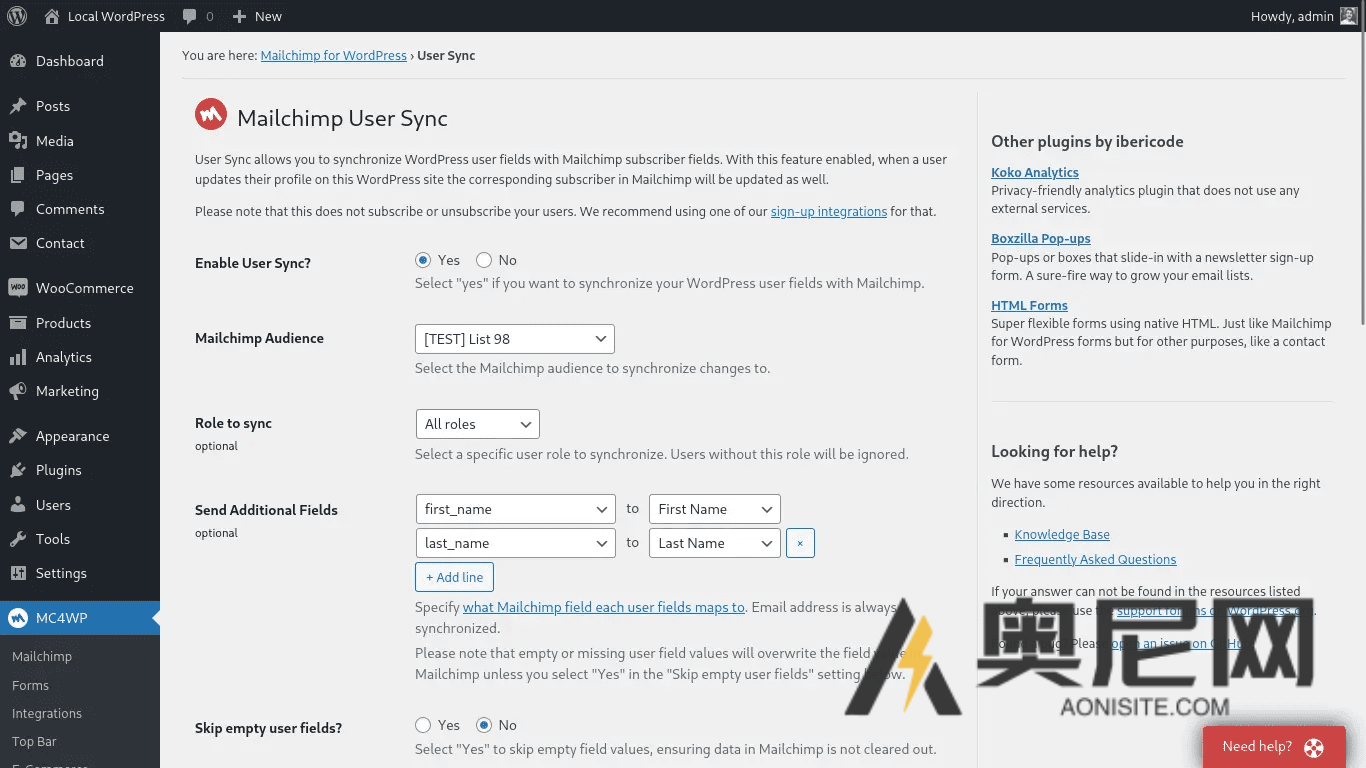The image size is (1366, 768).
Task: Follow the Mailchimp for WordPress breadcrumb link
Action: [x=334, y=56]
